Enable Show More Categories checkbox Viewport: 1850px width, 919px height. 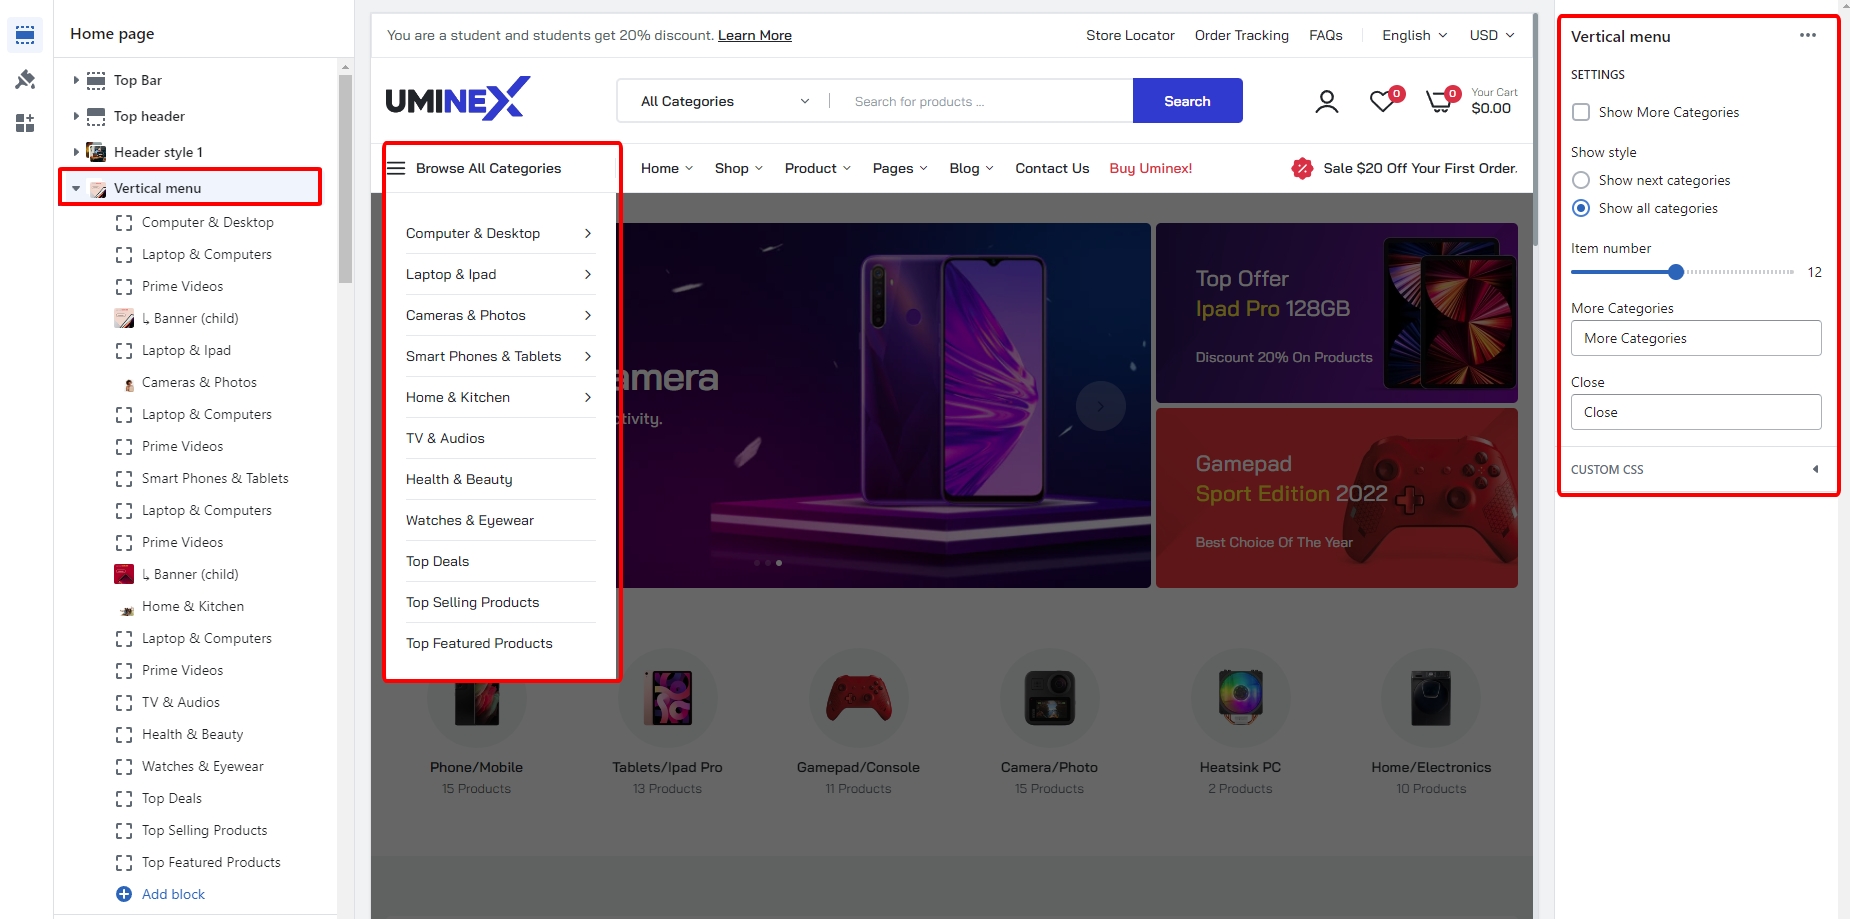1581,112
